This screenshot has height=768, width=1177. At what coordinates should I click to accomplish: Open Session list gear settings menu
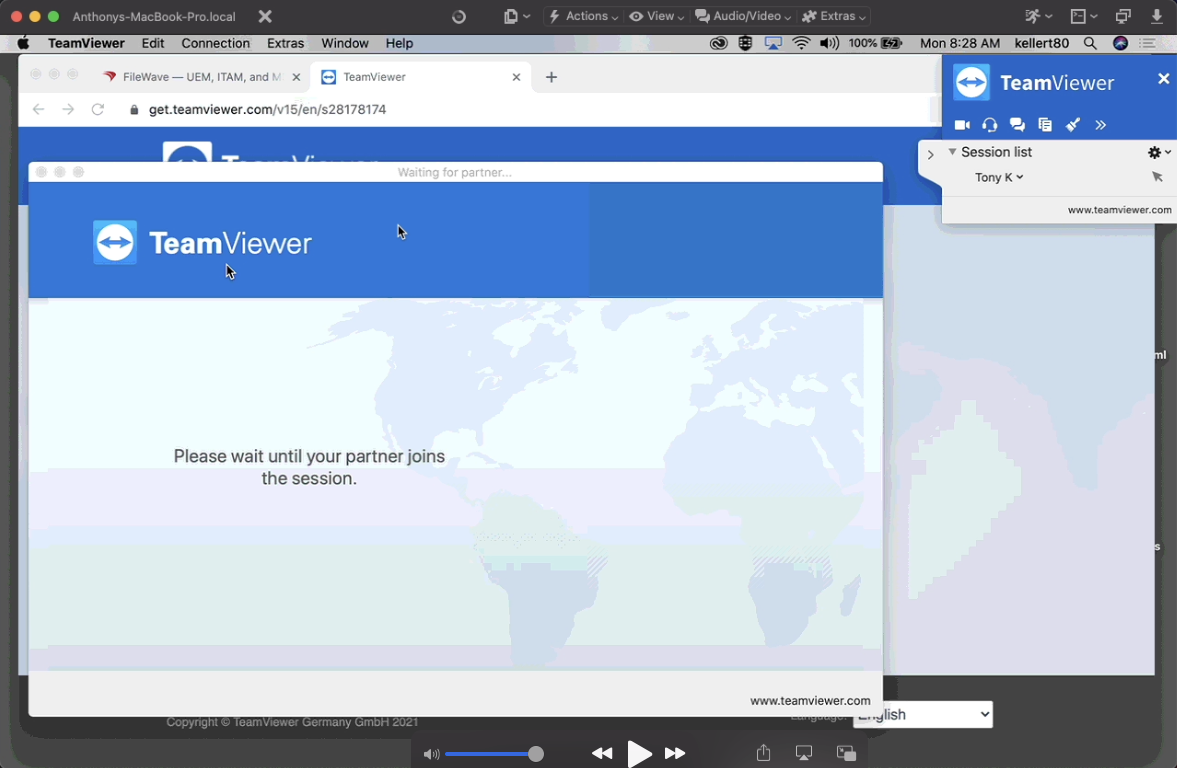[x=1158, y=152]
